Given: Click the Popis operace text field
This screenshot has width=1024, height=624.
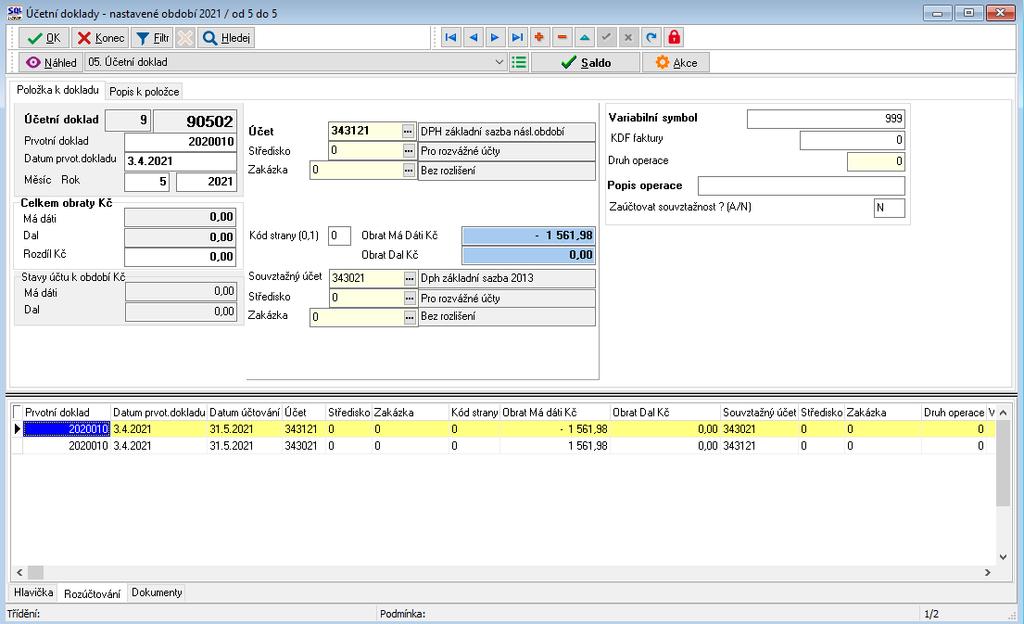Looking at the screenshot, I should pos(801,185).
